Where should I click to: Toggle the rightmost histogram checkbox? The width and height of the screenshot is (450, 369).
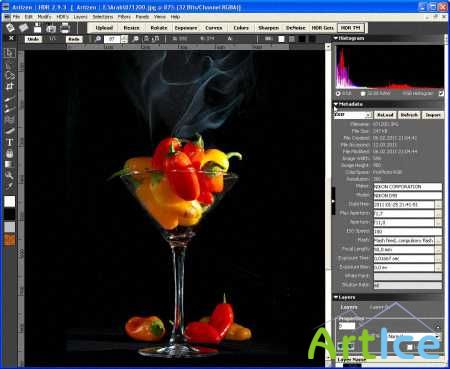[x=441, y=94]
